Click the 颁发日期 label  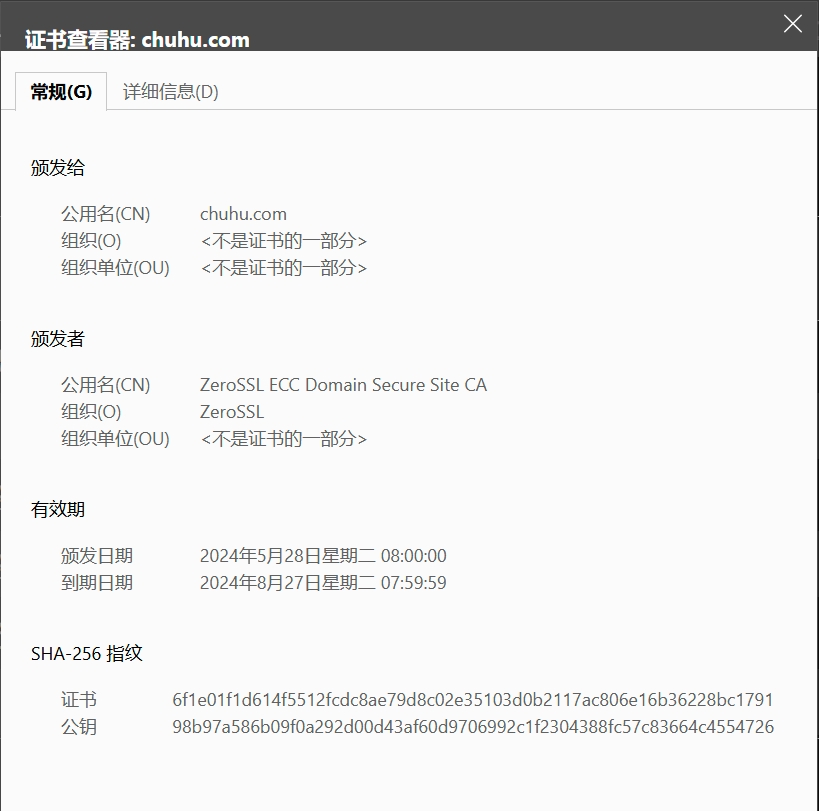97,556
